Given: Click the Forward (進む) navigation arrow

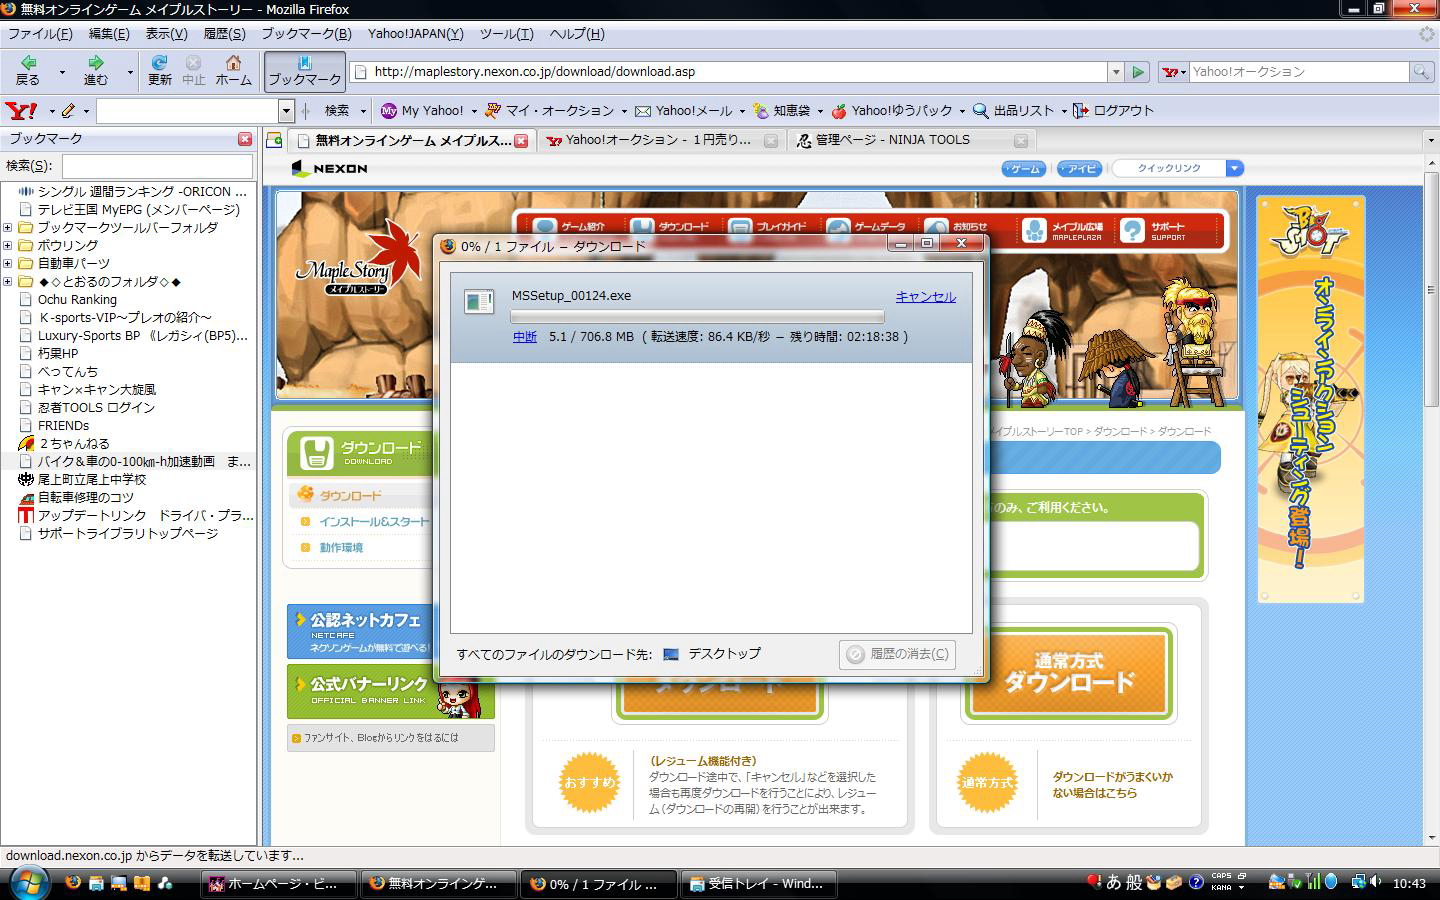Looking at the screenshot, I should [95, 70].
